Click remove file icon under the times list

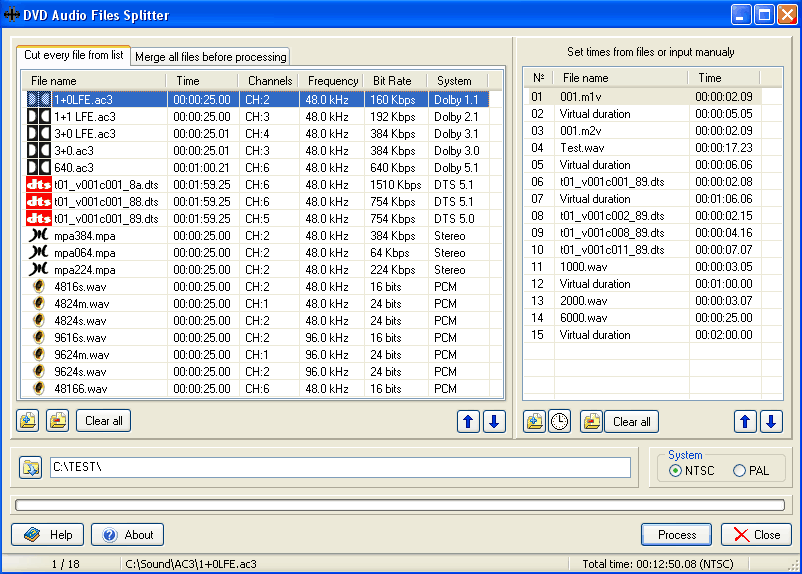click(591, 422)
